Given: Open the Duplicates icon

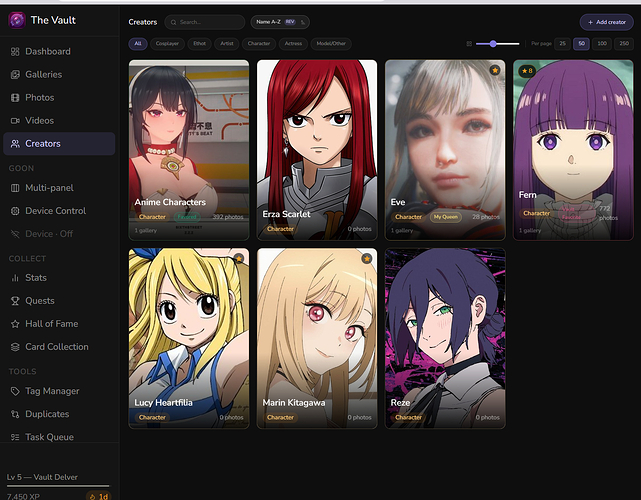Looking at the screenshot, I should tap(15, 414).
